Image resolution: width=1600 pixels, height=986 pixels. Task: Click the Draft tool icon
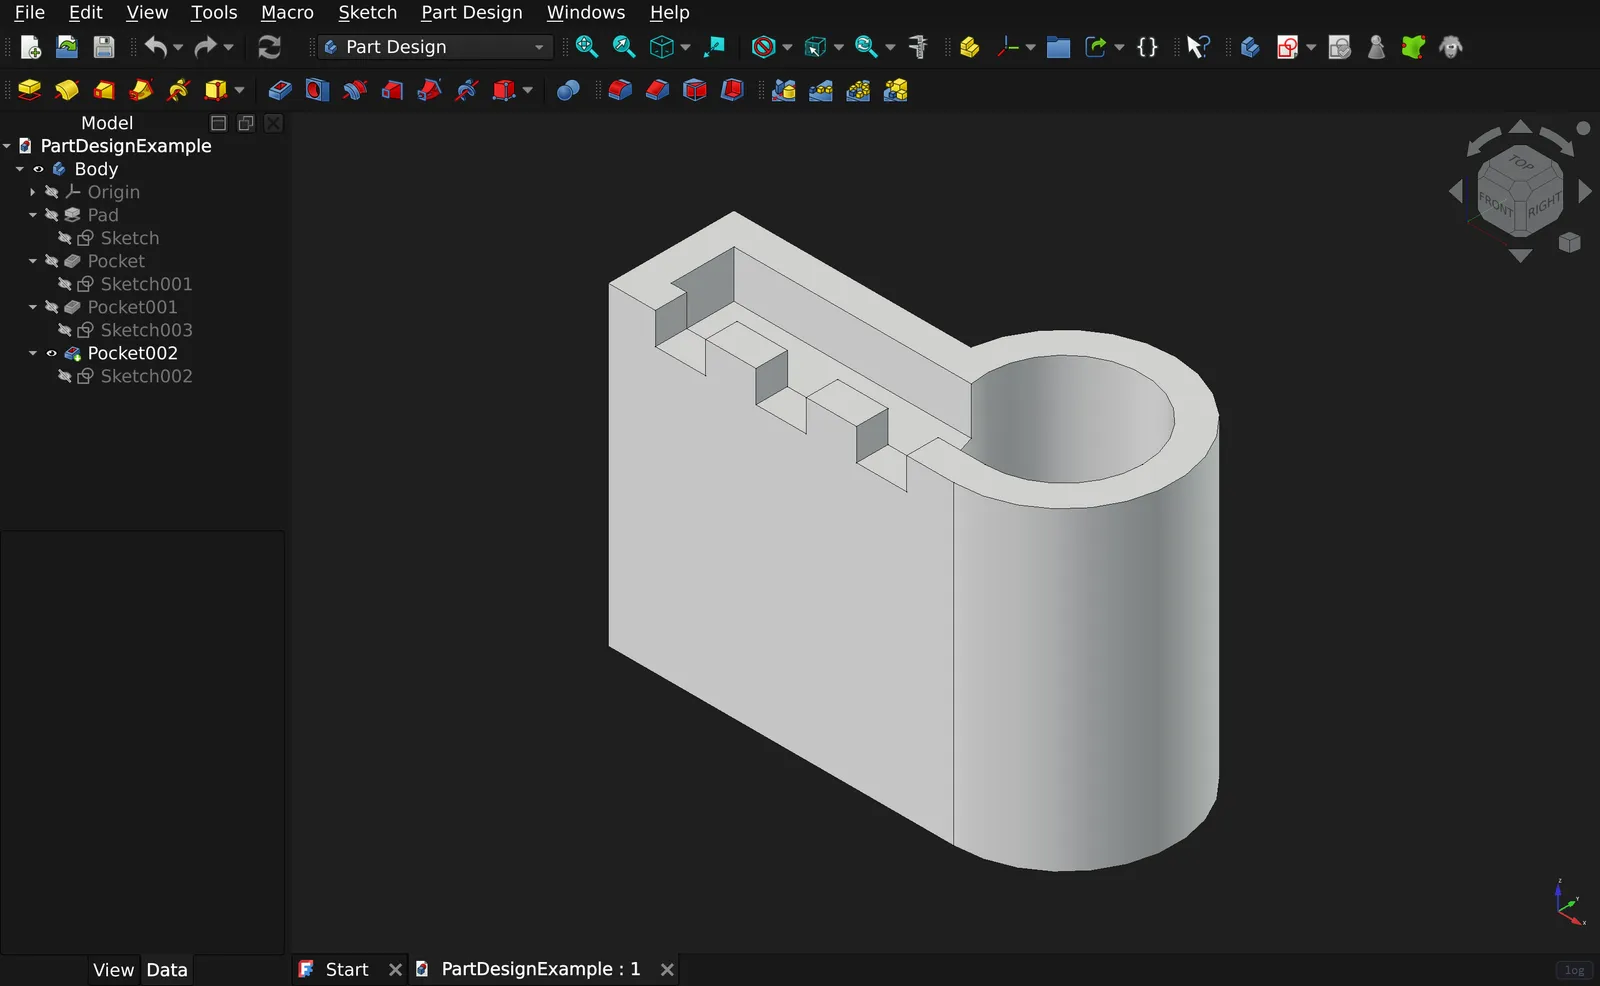tap(695, 91)
